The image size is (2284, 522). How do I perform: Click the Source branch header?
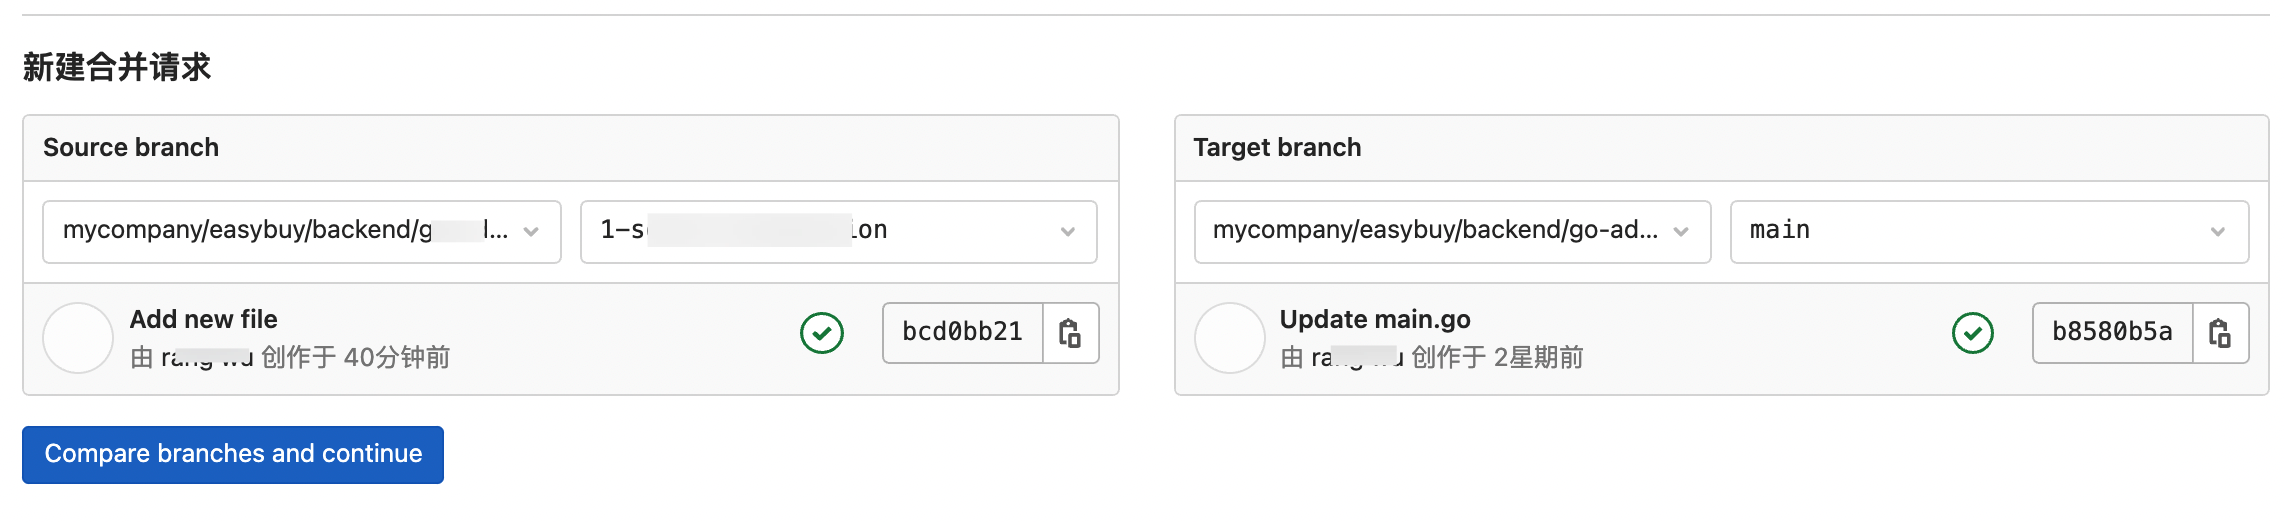131,147
